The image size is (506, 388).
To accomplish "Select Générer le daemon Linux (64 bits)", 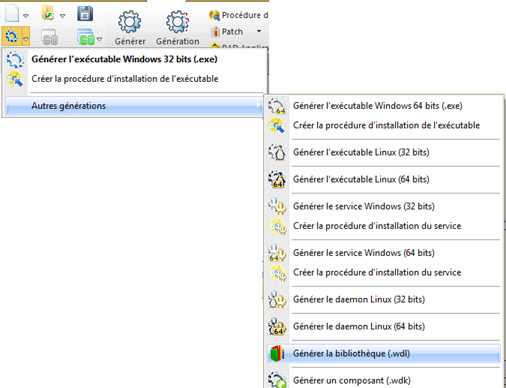I will coord(359,326).
